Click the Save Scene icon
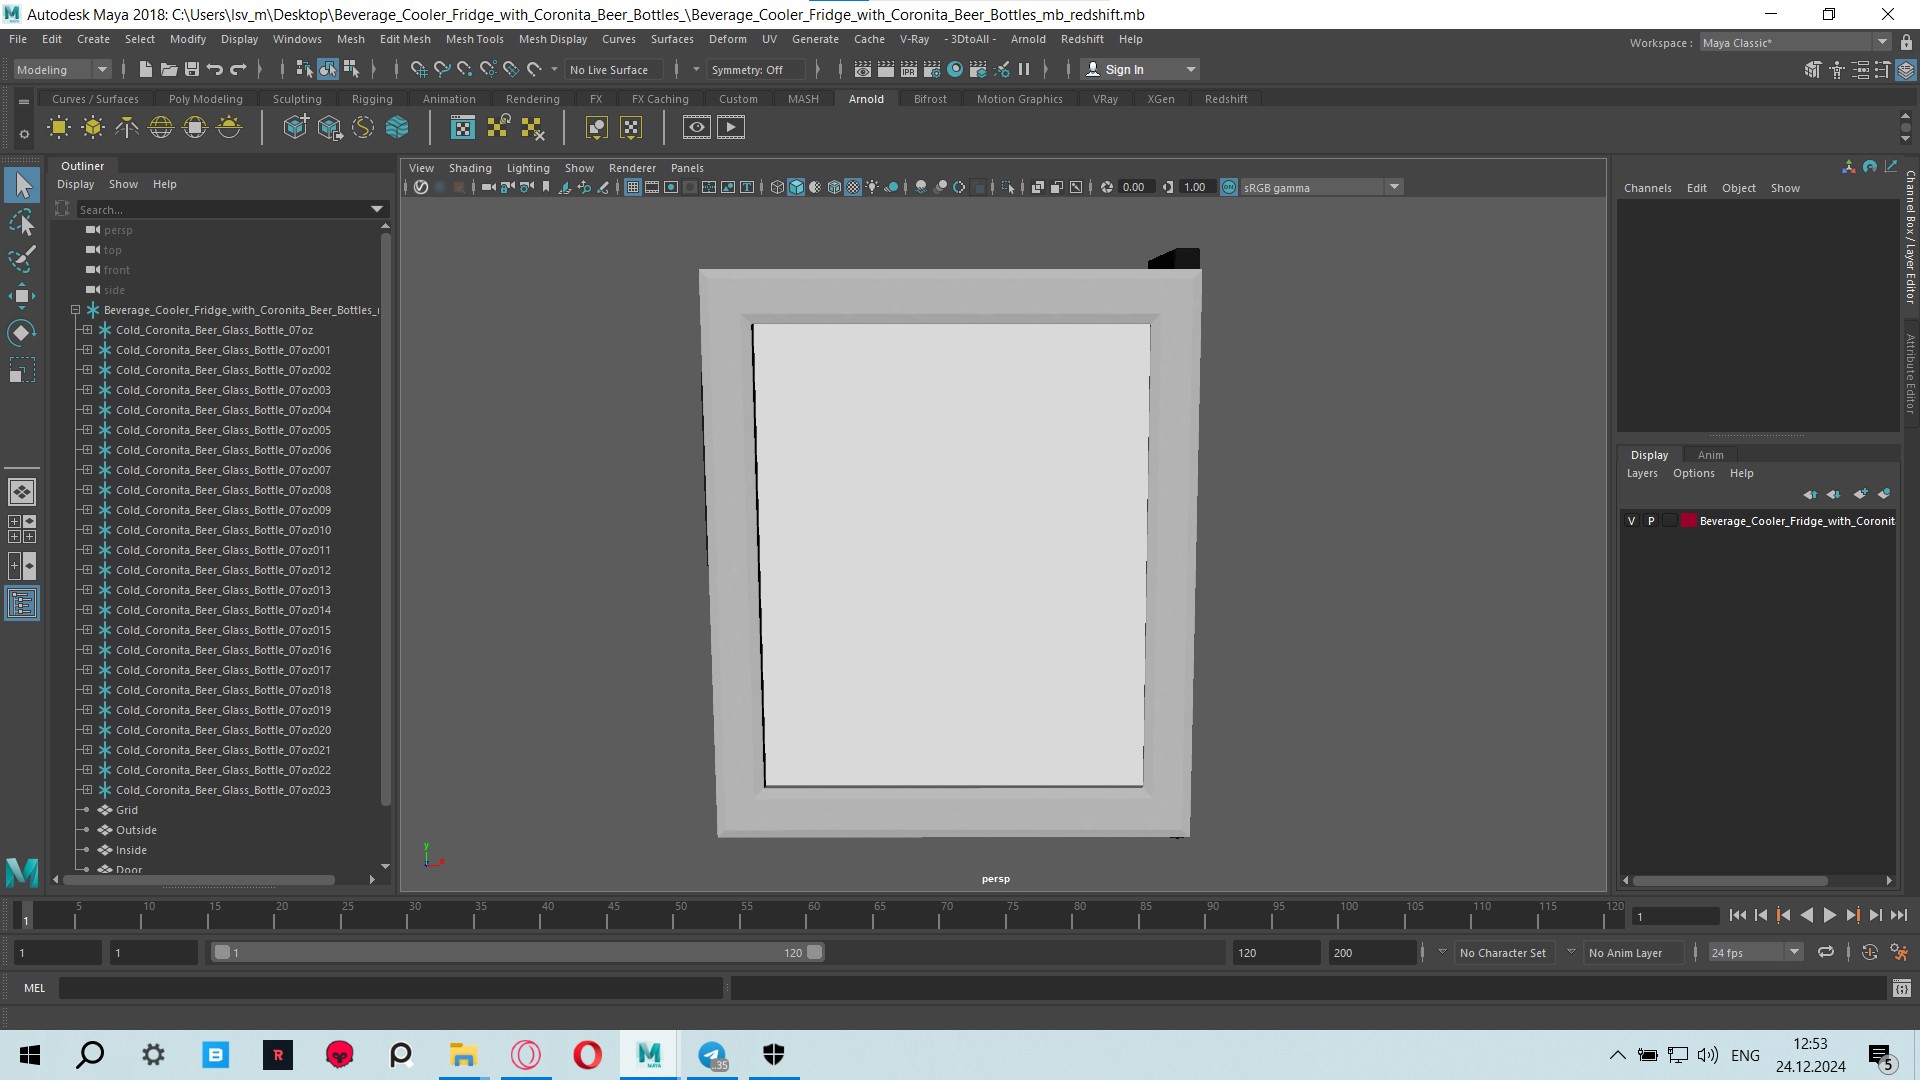 click(x=191, y=69)
